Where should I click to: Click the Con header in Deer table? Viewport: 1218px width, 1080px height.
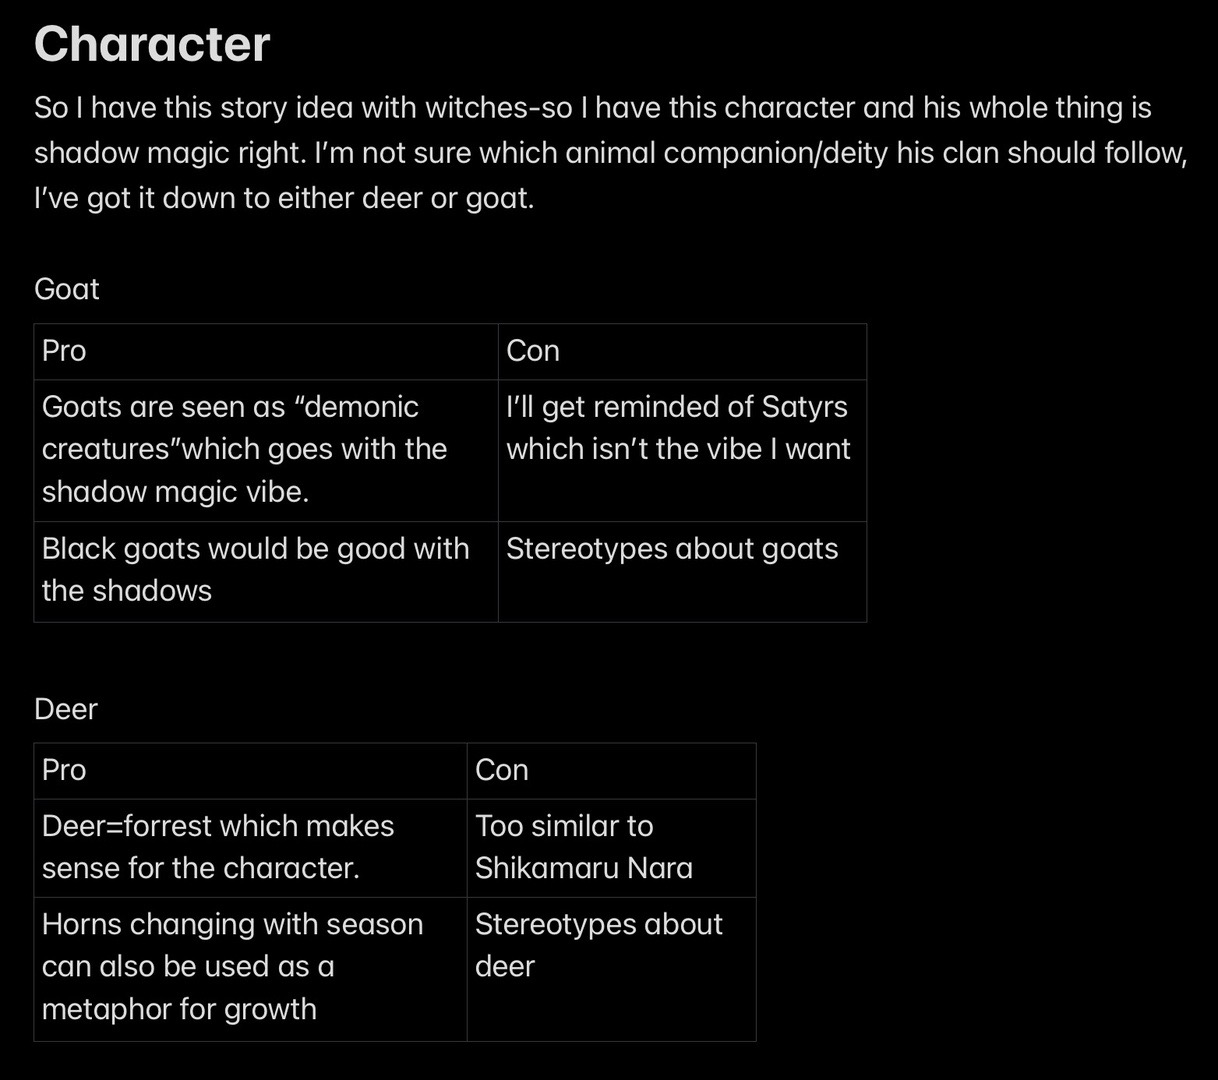[612, 770]
